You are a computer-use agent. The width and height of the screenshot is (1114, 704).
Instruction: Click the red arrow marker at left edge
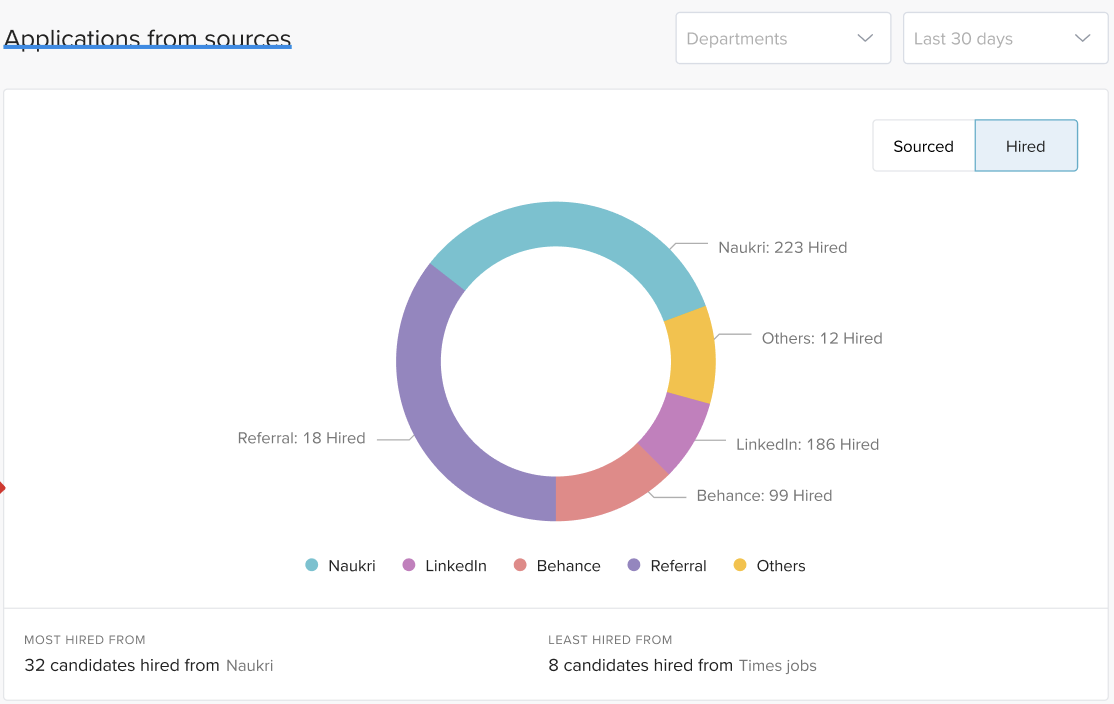(3, 488)
